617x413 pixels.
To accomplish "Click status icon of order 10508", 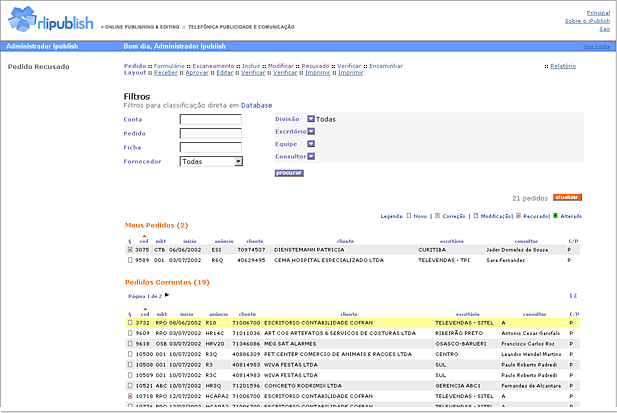I will [x=130, y=365].
